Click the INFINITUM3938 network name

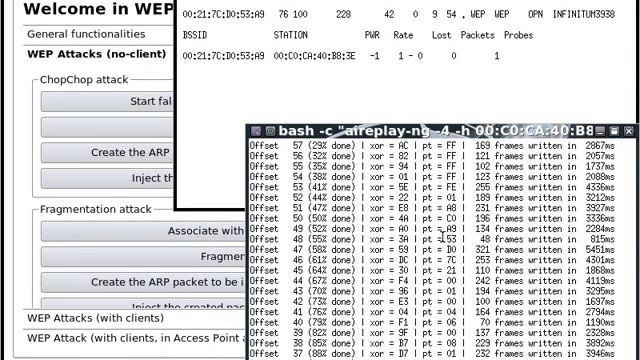584,14
